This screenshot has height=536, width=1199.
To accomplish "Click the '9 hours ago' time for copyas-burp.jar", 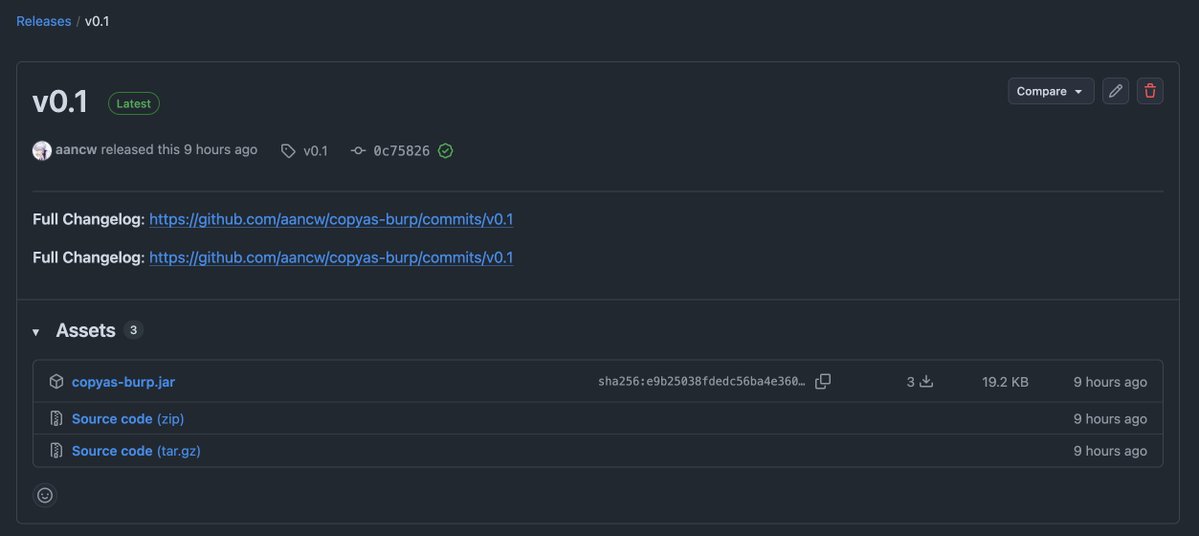I will 1110,382.
